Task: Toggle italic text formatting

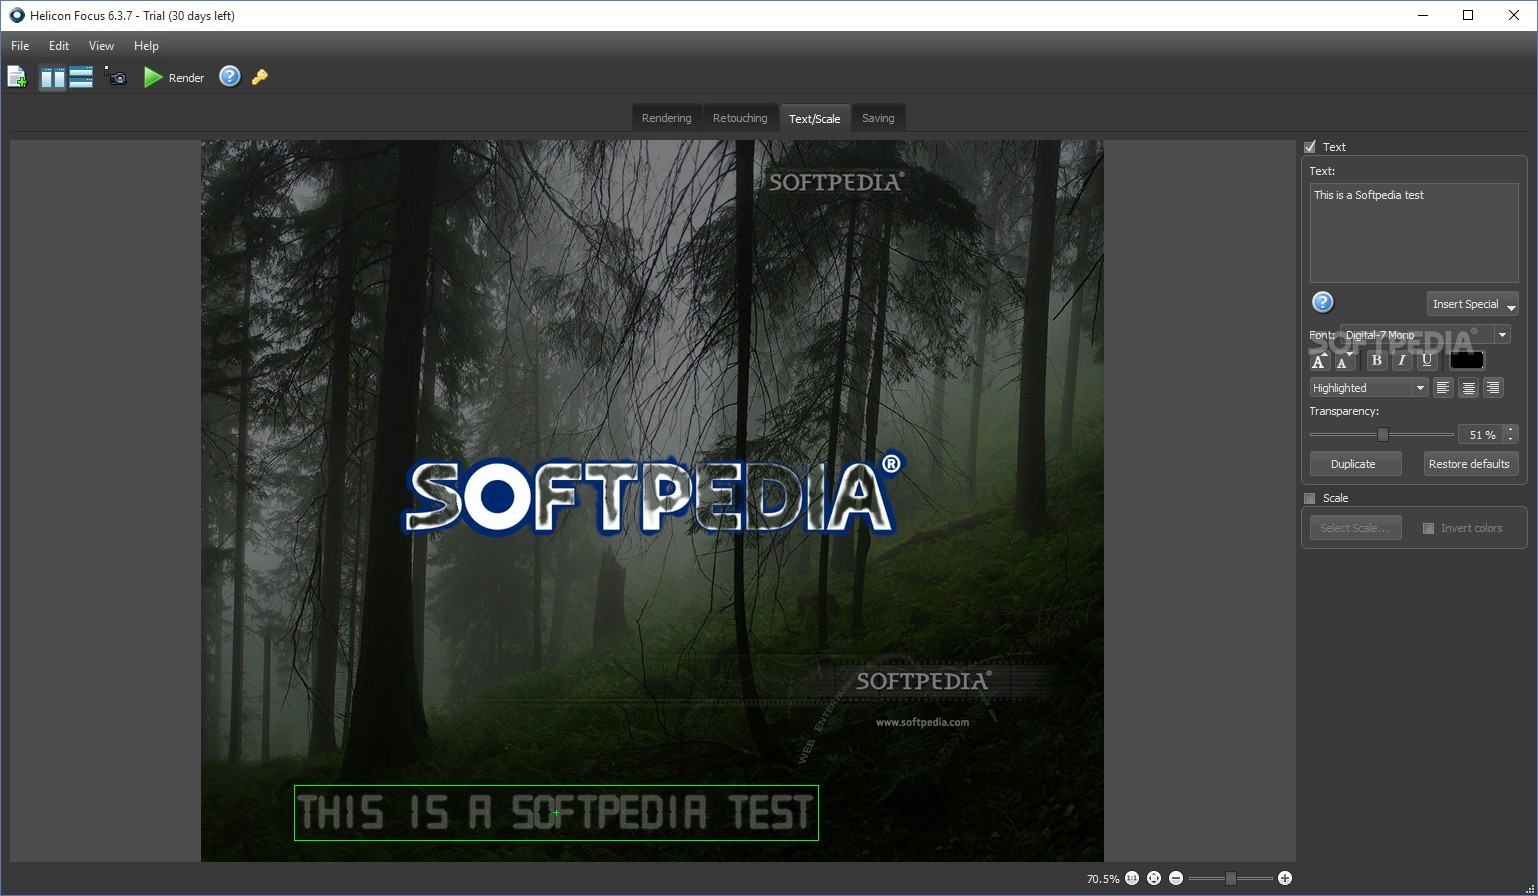Action: 1402,361
